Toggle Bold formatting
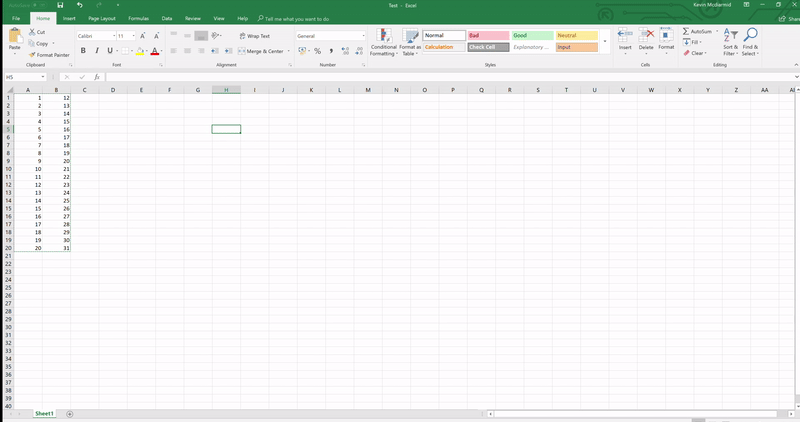This screenshot has width=800, height=422. click(x=83, y=51)
